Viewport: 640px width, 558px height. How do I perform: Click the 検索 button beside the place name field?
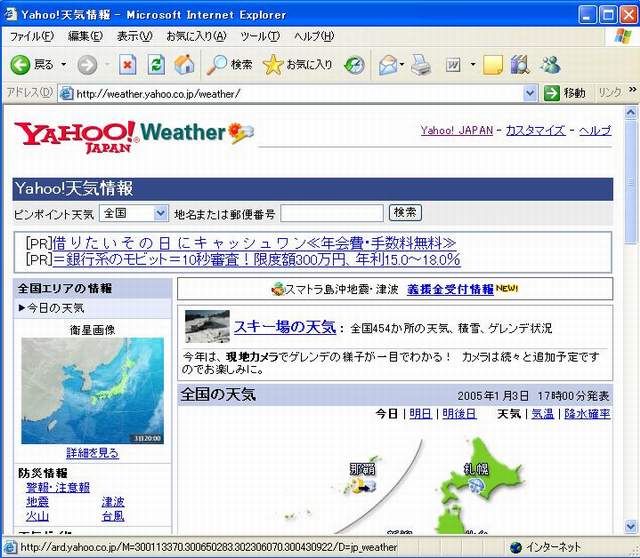click(405, 213)
